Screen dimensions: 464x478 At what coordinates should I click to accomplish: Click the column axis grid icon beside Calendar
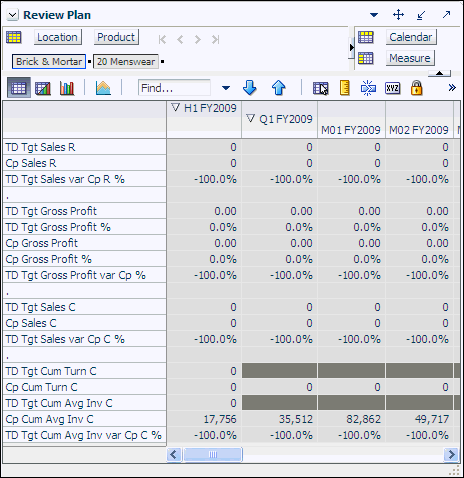[366, 37]
